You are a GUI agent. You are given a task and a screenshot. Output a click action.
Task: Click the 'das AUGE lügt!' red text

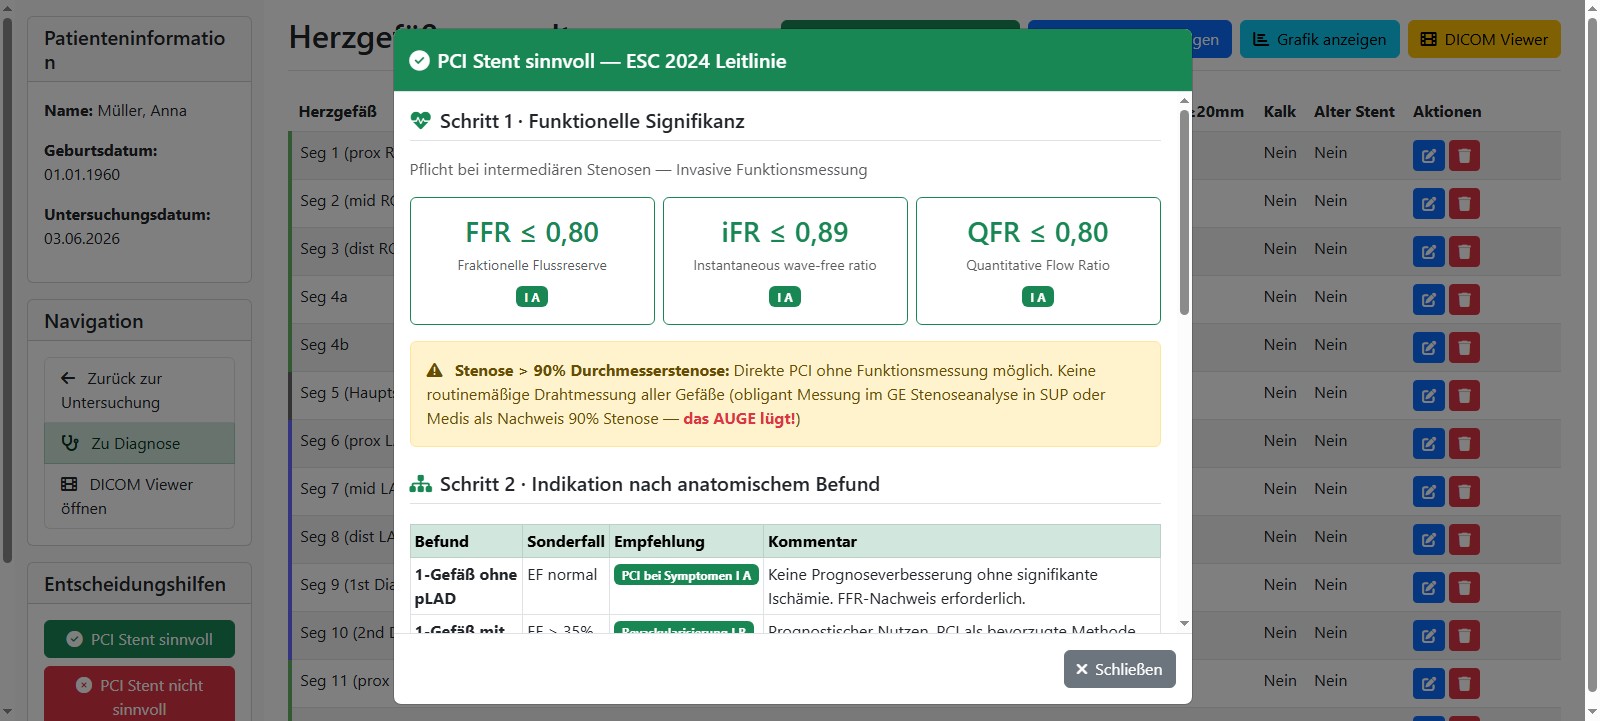[739, 419]
